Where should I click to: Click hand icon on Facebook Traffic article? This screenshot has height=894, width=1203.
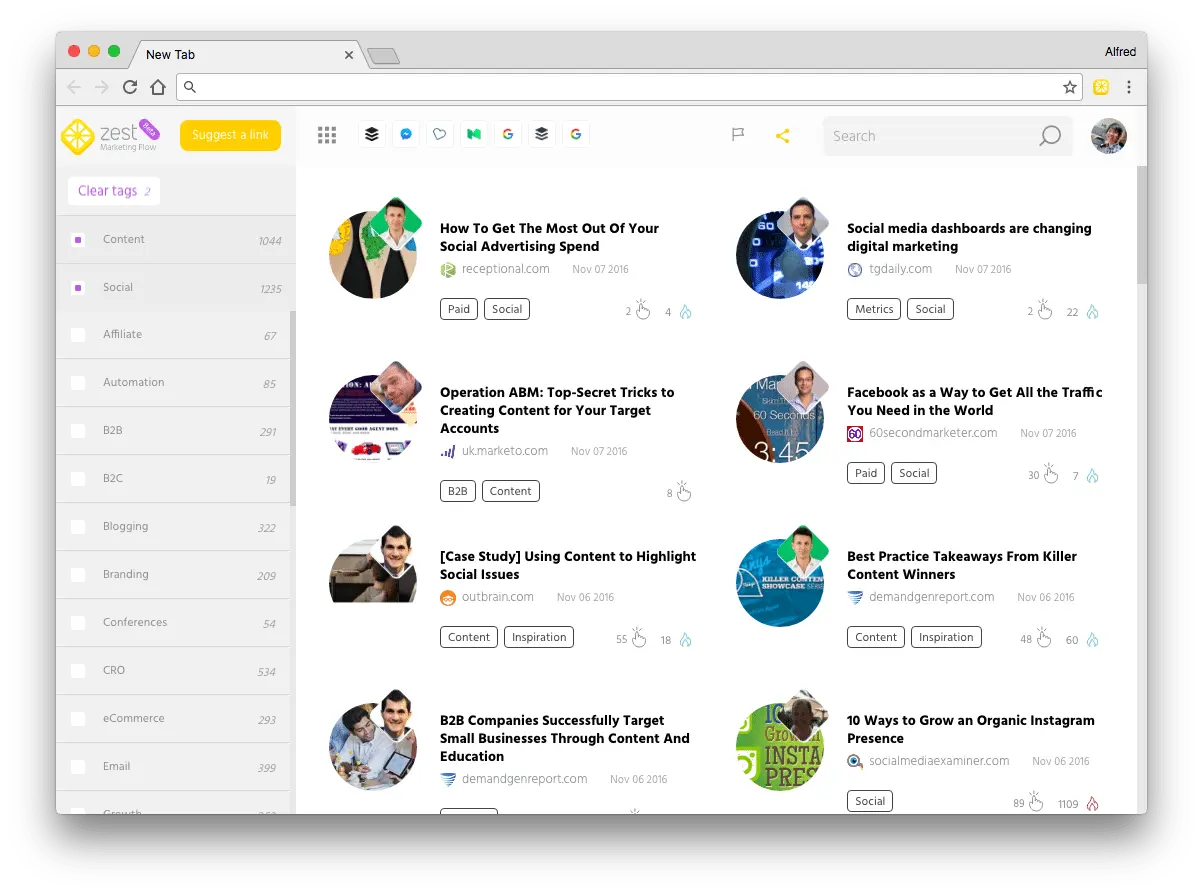[x=1050, y=473]
